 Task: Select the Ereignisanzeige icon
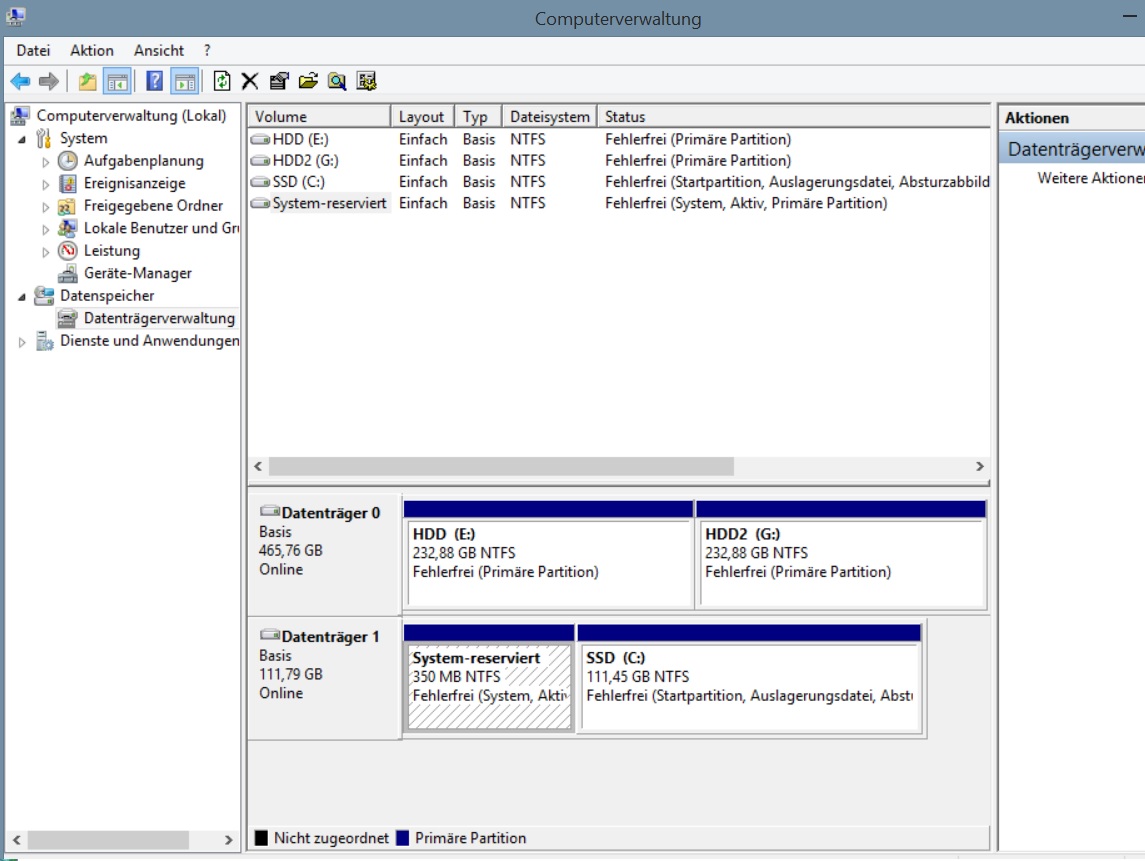[68, 183]
